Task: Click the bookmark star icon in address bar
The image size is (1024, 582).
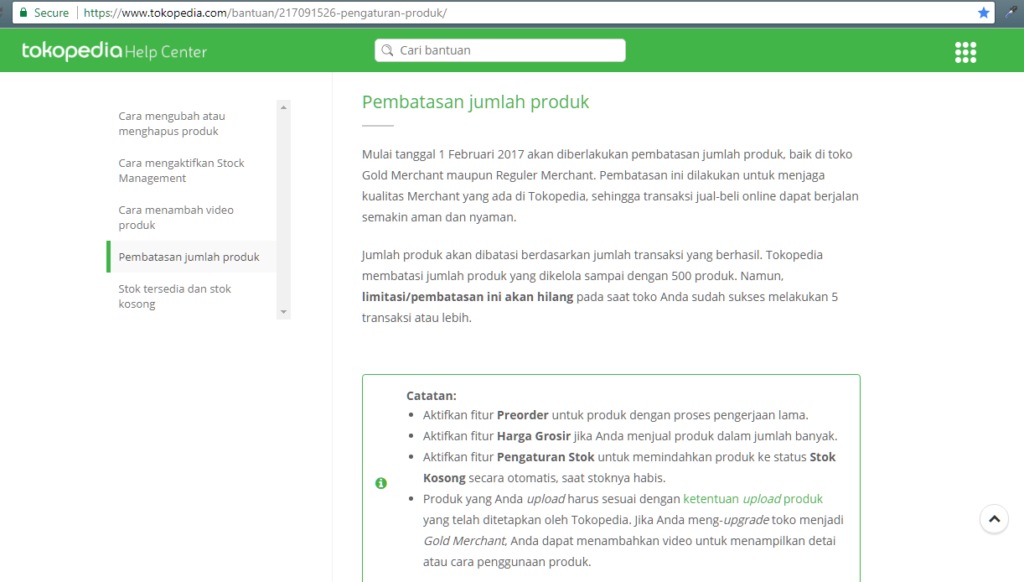Action: point(984,12)
